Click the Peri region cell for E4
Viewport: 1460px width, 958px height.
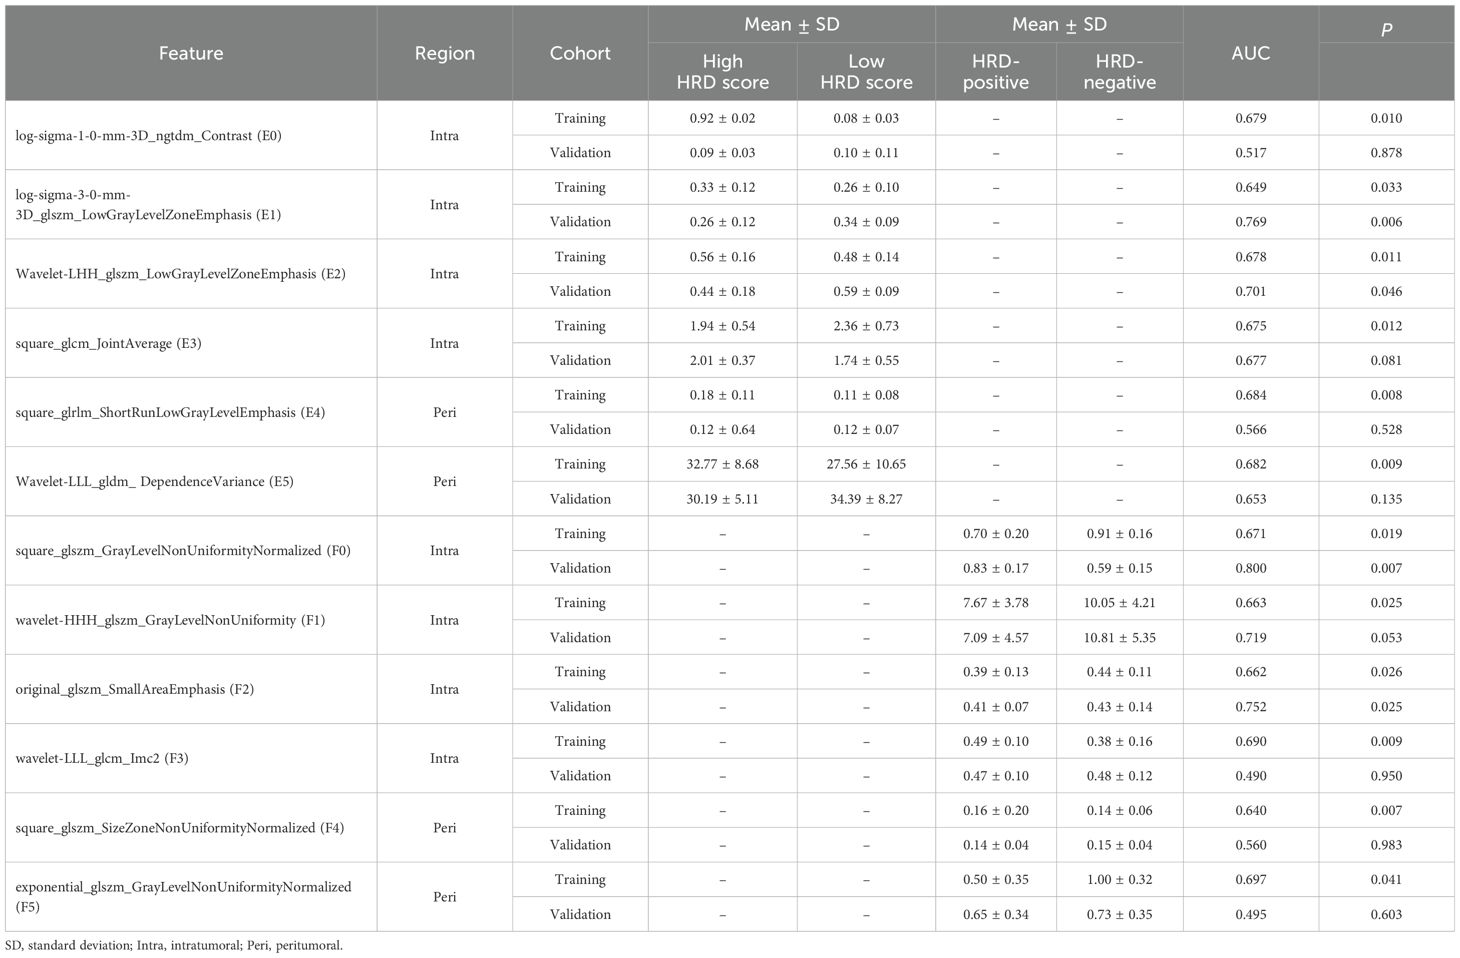pos(445,412)
